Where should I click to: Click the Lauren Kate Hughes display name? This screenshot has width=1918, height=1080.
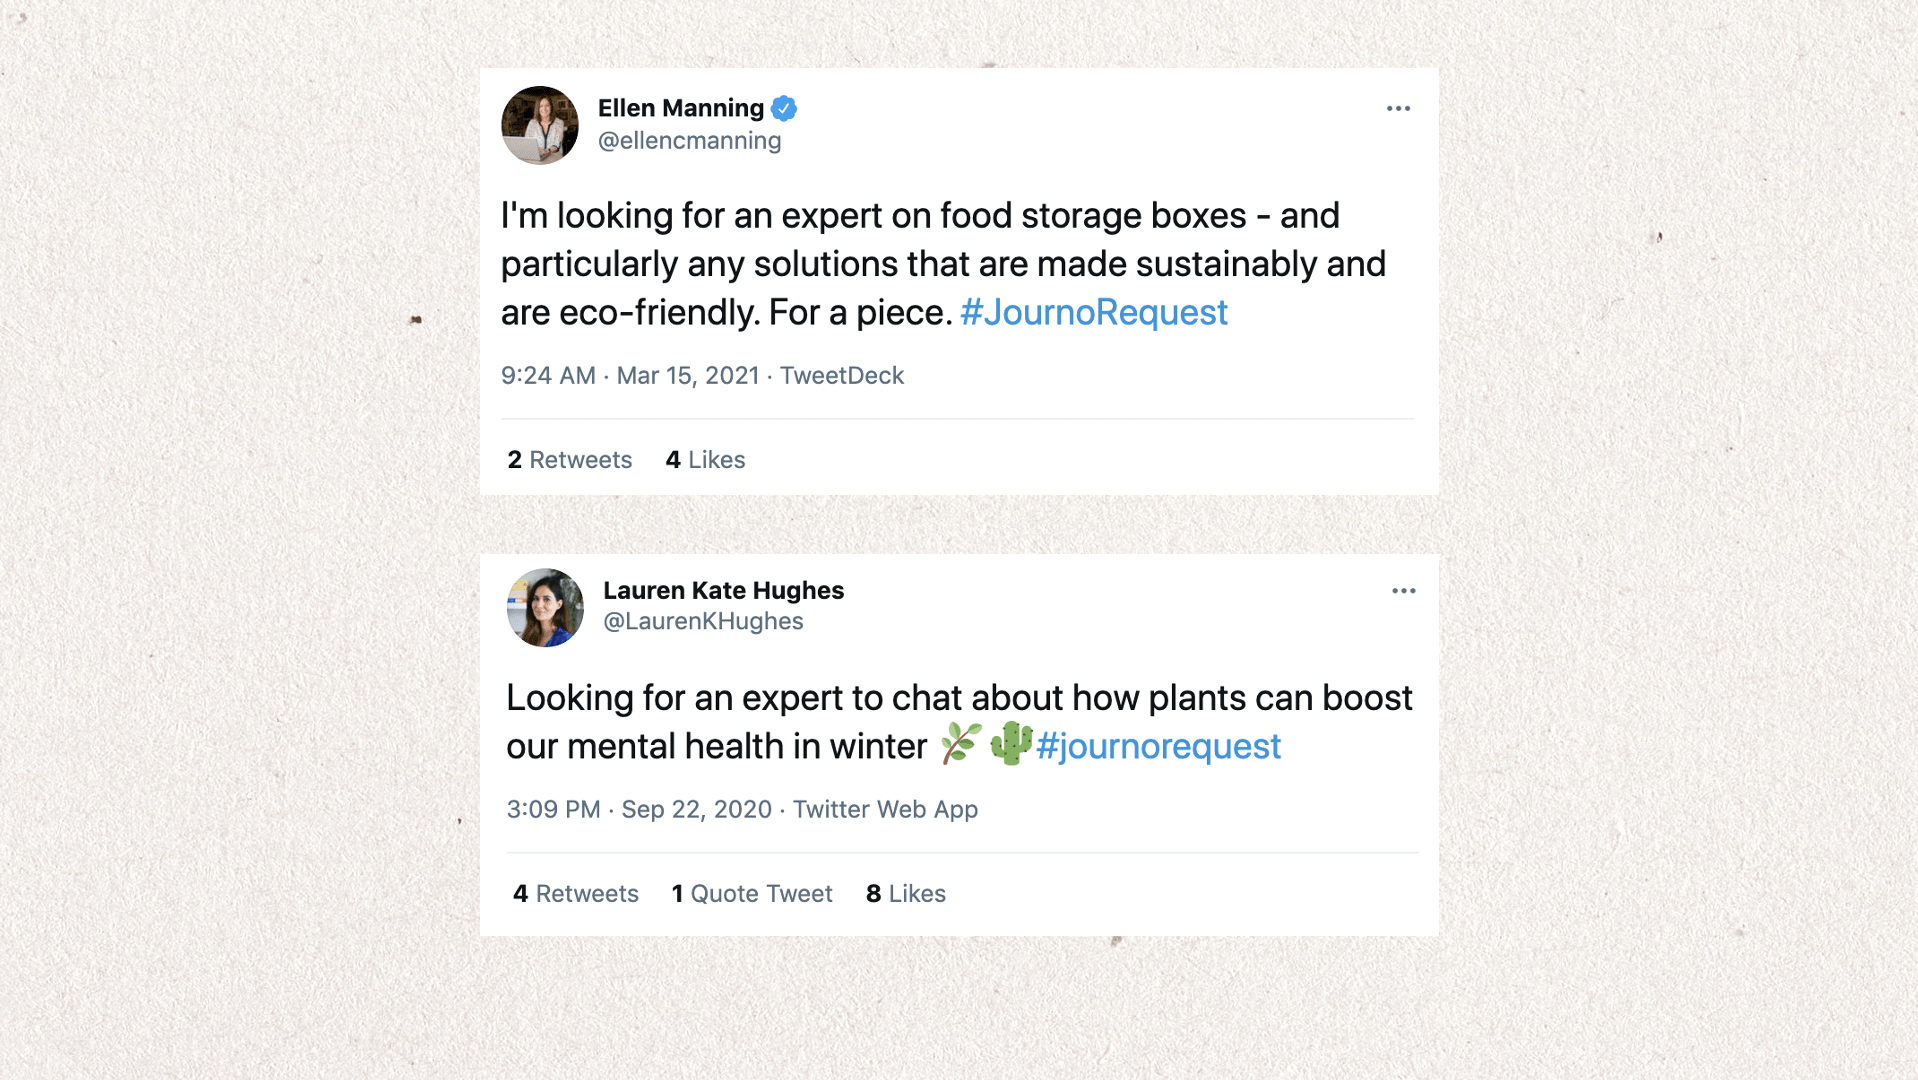pyautogui.click(x=723, y=590)
